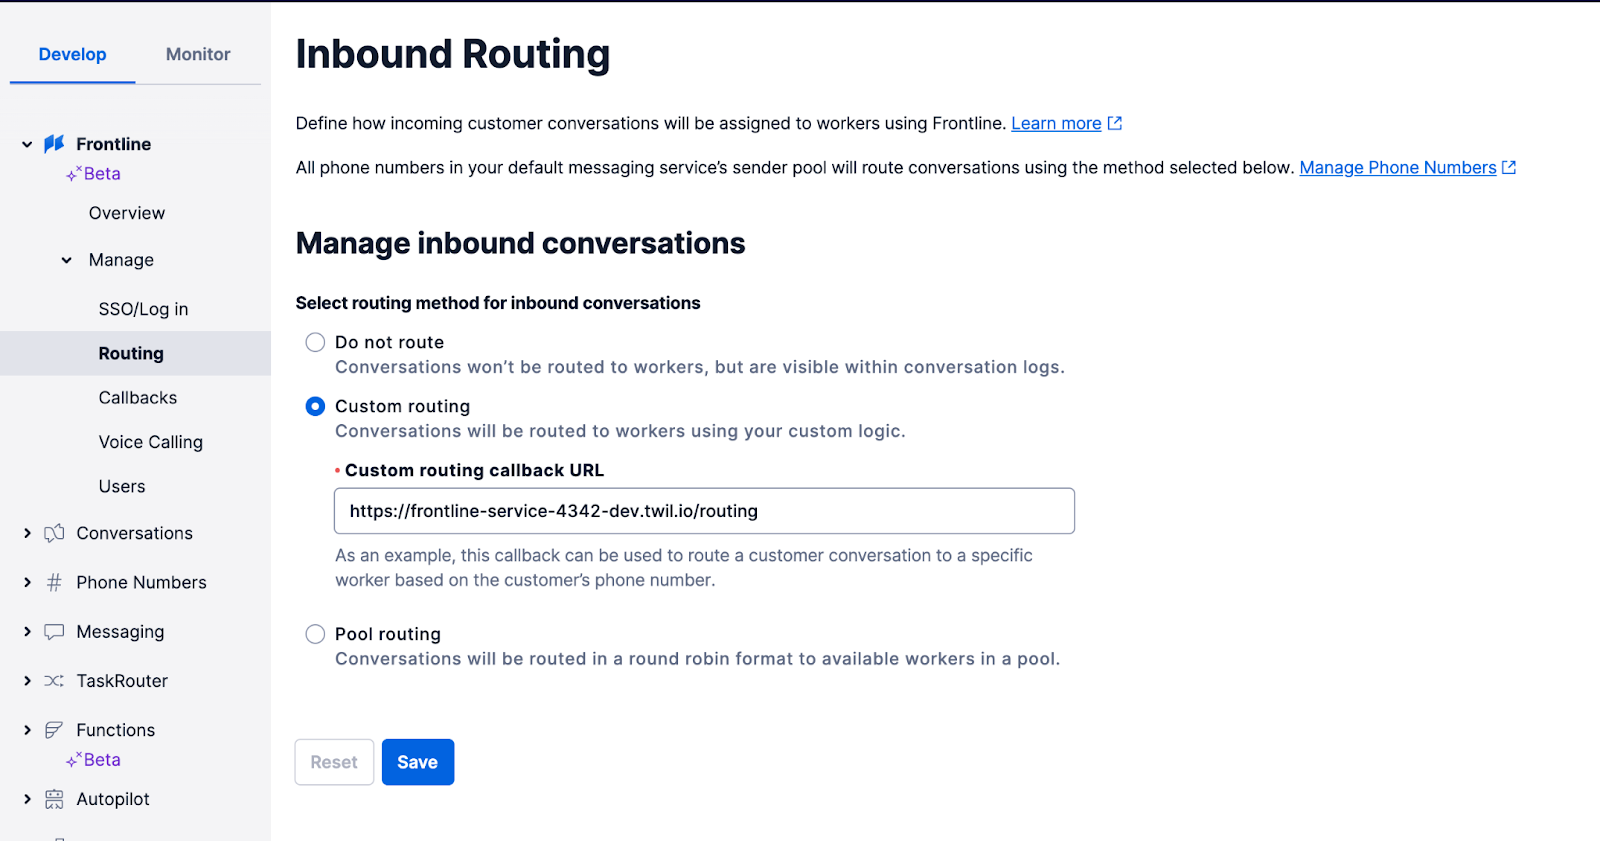Screen dimensions: 1600x841
Task: Click the Messaging label in sidebar
Action: click(120, 632)
